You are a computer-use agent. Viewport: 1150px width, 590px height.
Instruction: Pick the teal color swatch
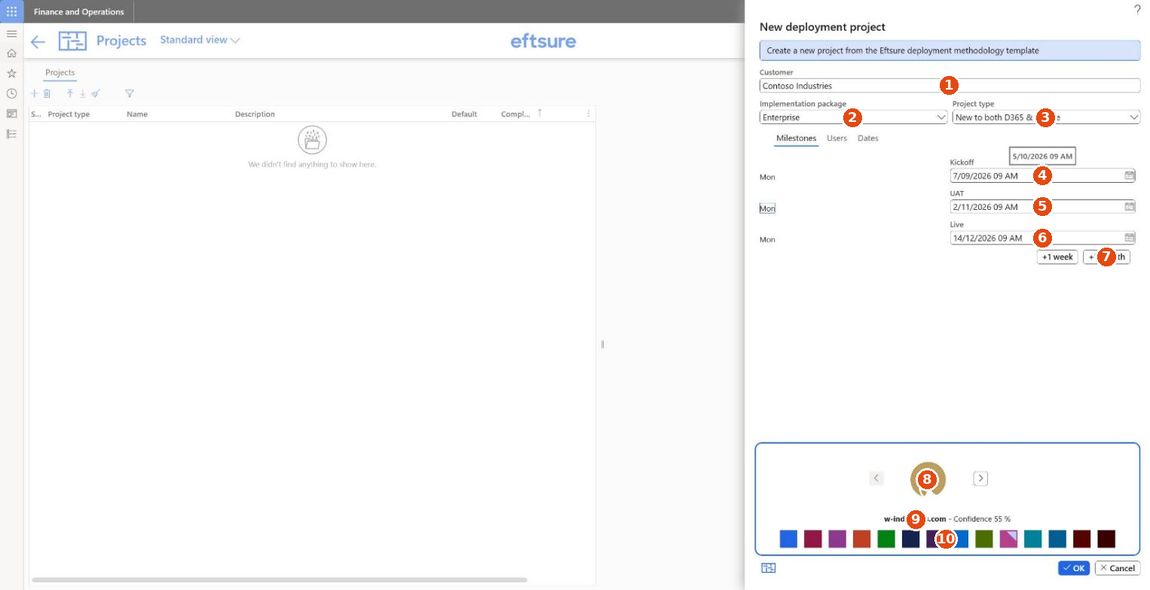[x=1033, y=539]
